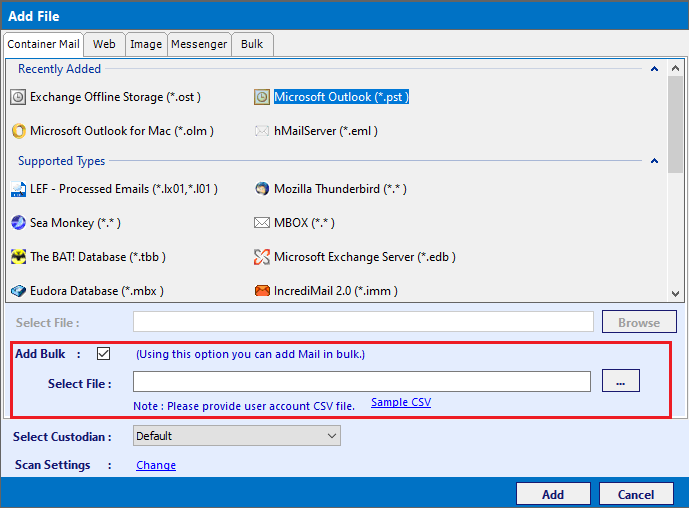Click the LEF Processed Emails icon

[x=18, y=189]
